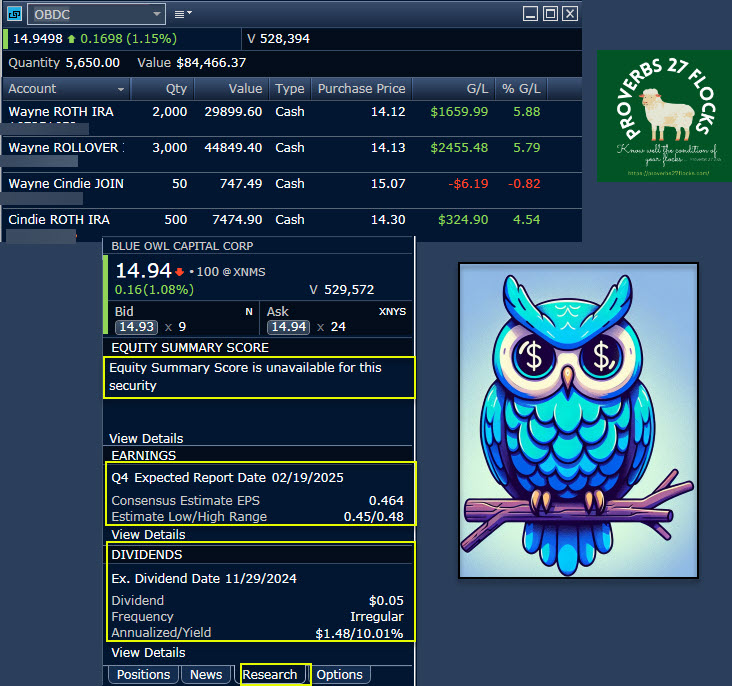The width and height of the screenshot is (732, 686).
Task: Sort by the % G/L column header
Action: [520, 88]
